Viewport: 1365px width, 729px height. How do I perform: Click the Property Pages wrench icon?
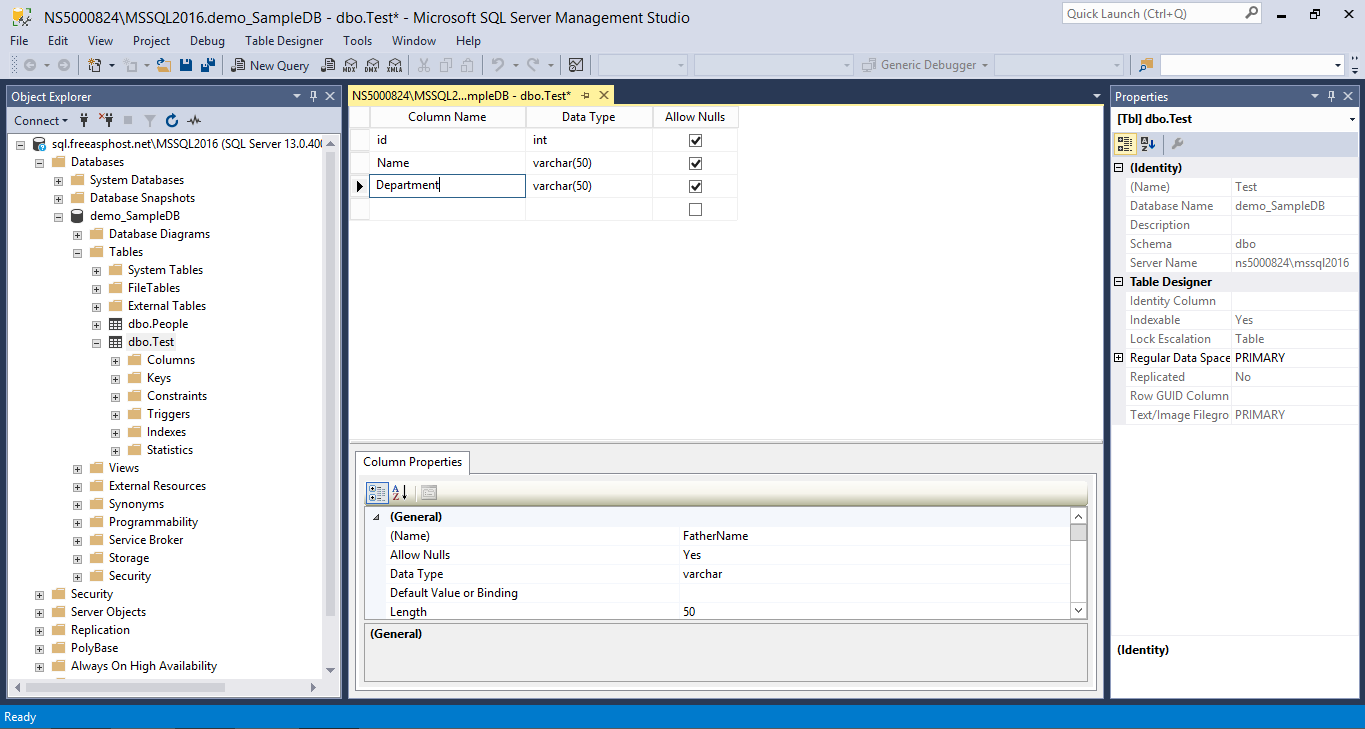point(1177,144)
